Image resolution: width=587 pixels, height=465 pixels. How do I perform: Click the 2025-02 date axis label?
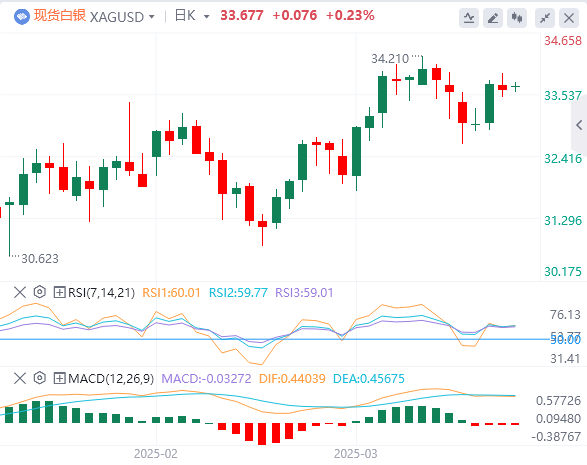click(x=156, y=454)
